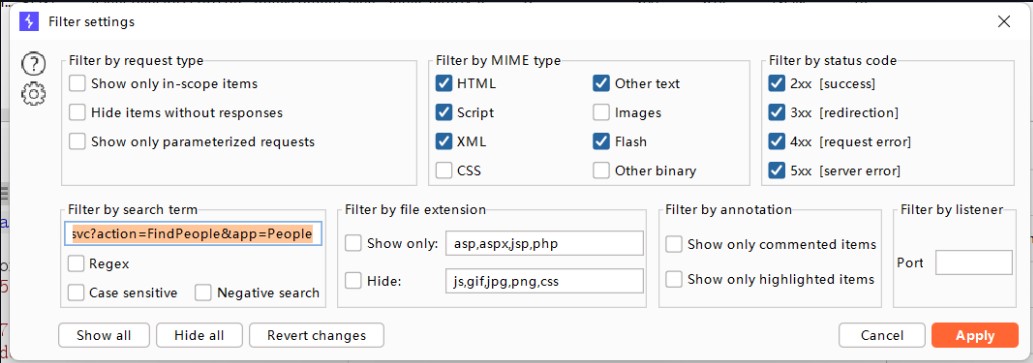
Task: Open the help question mark icon
Action: tap(34, 64)
